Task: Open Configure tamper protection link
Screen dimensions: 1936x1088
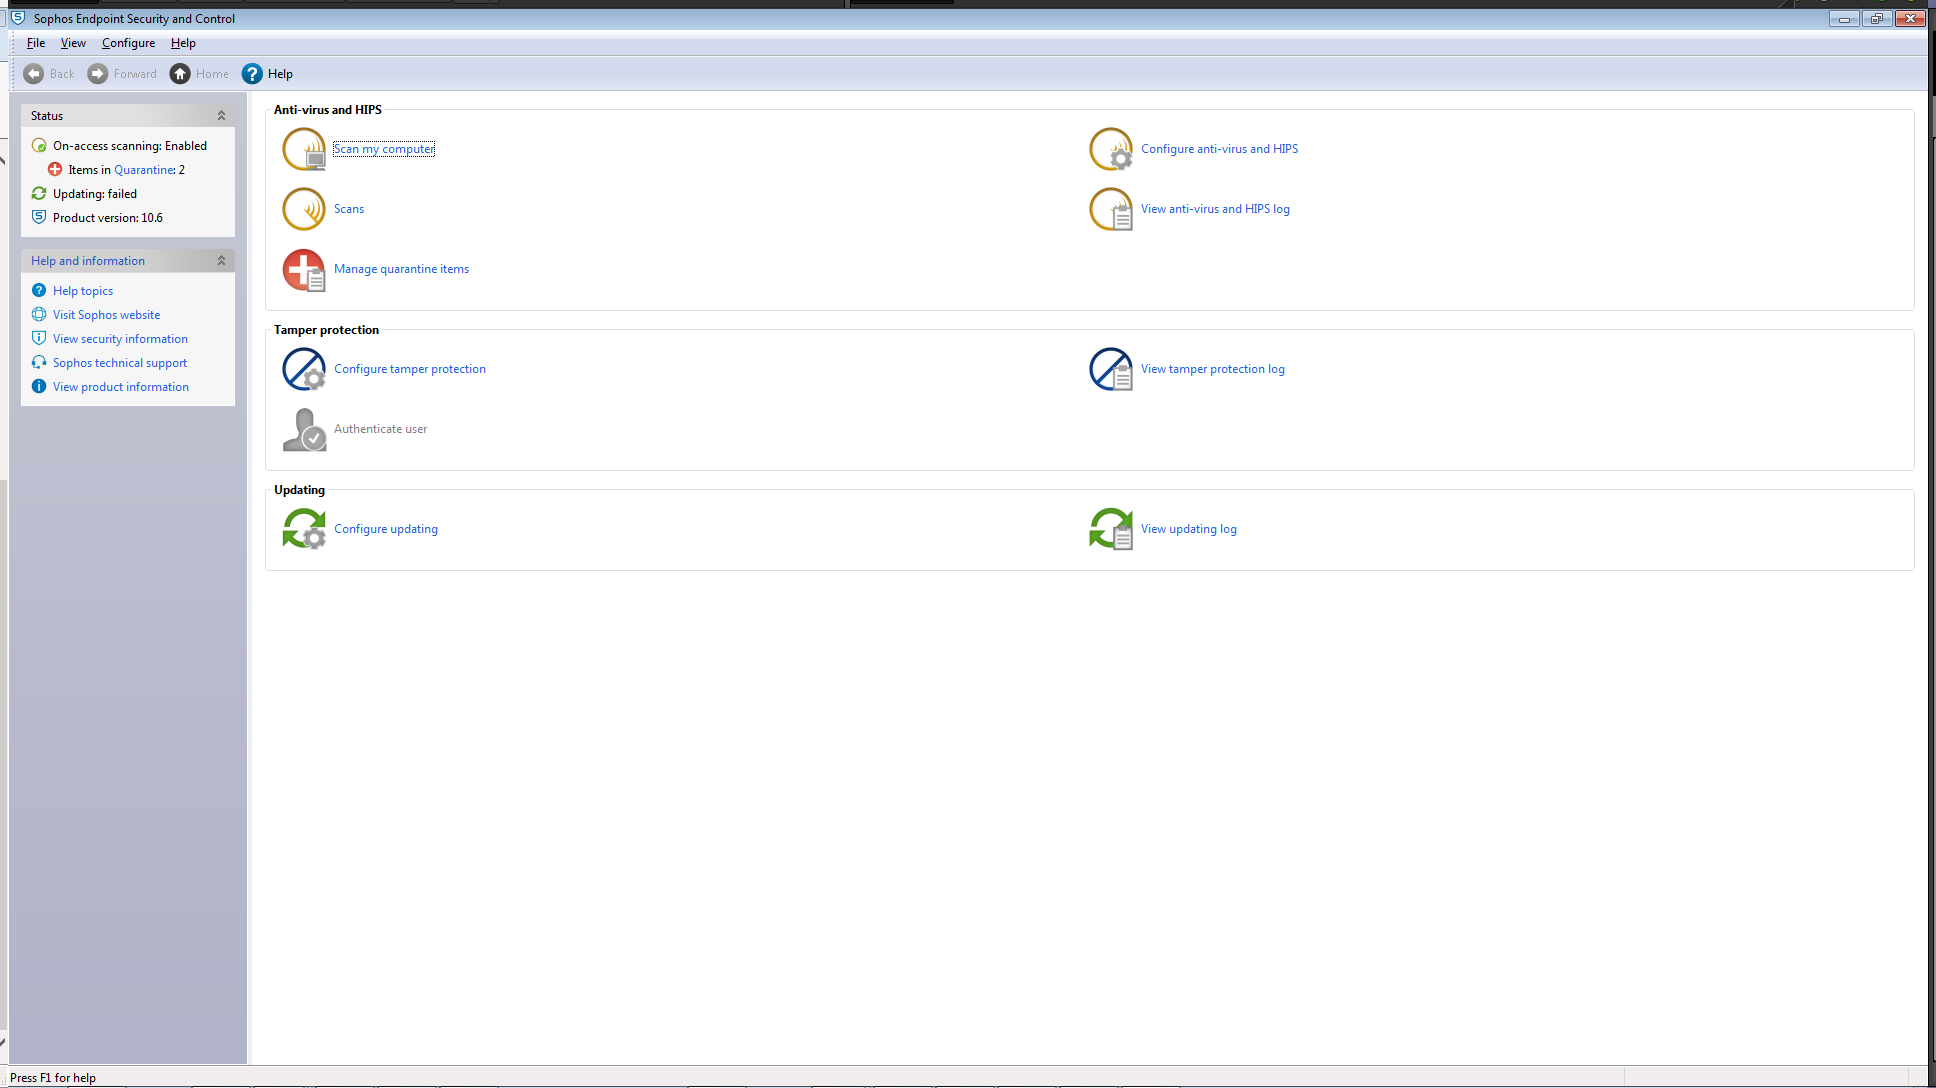Action: click(x=410, y=369)
